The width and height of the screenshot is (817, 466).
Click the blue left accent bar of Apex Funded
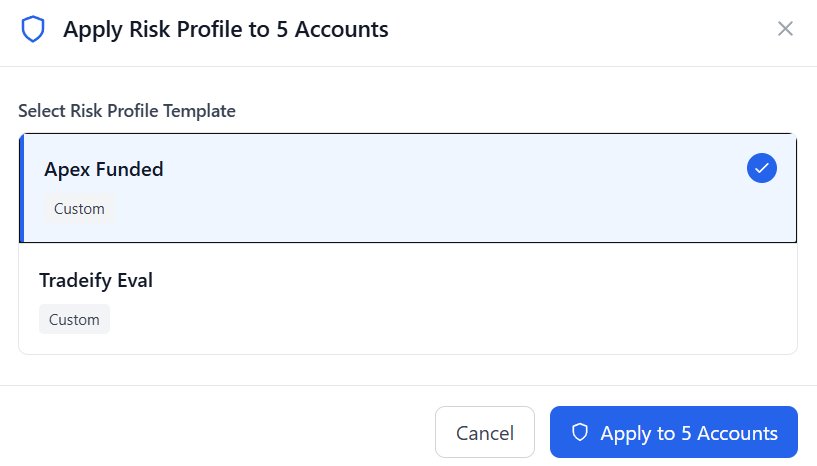21,188
